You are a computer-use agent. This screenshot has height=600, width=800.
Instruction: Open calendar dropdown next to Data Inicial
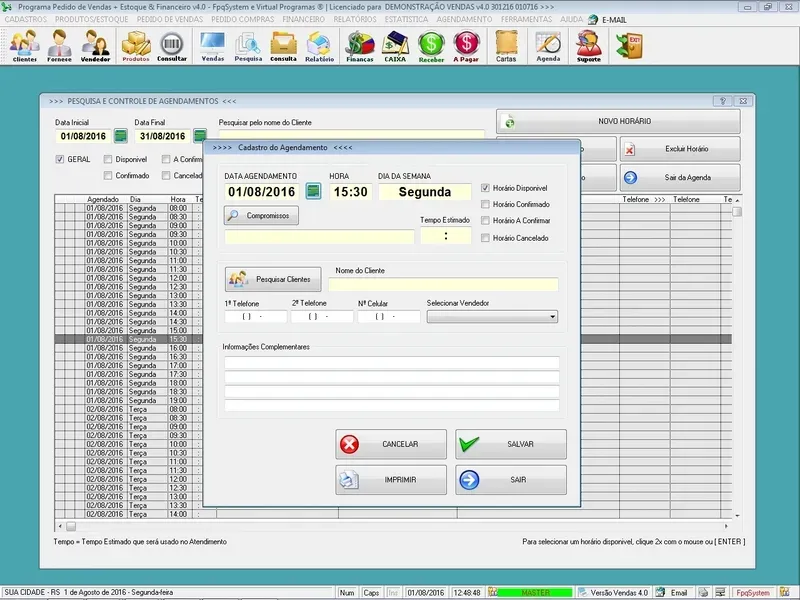click(x=121, y=136)
